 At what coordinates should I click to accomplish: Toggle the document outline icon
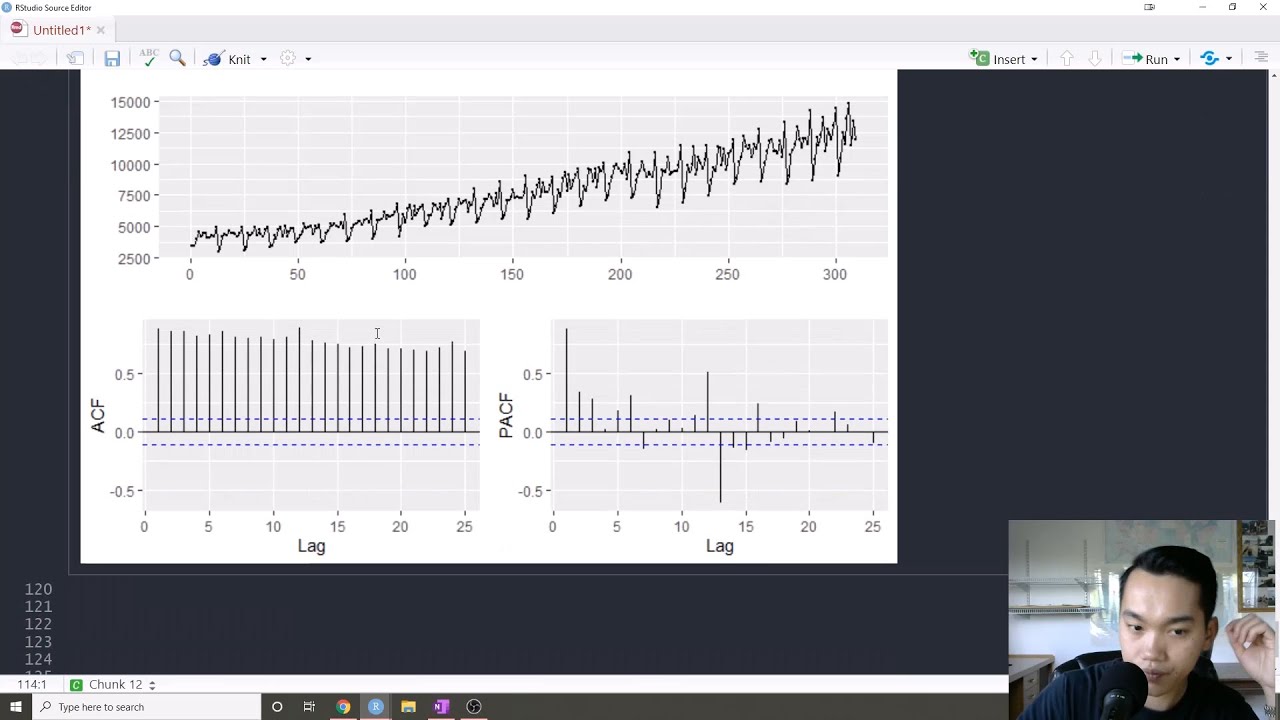(x=1261, y=58)
